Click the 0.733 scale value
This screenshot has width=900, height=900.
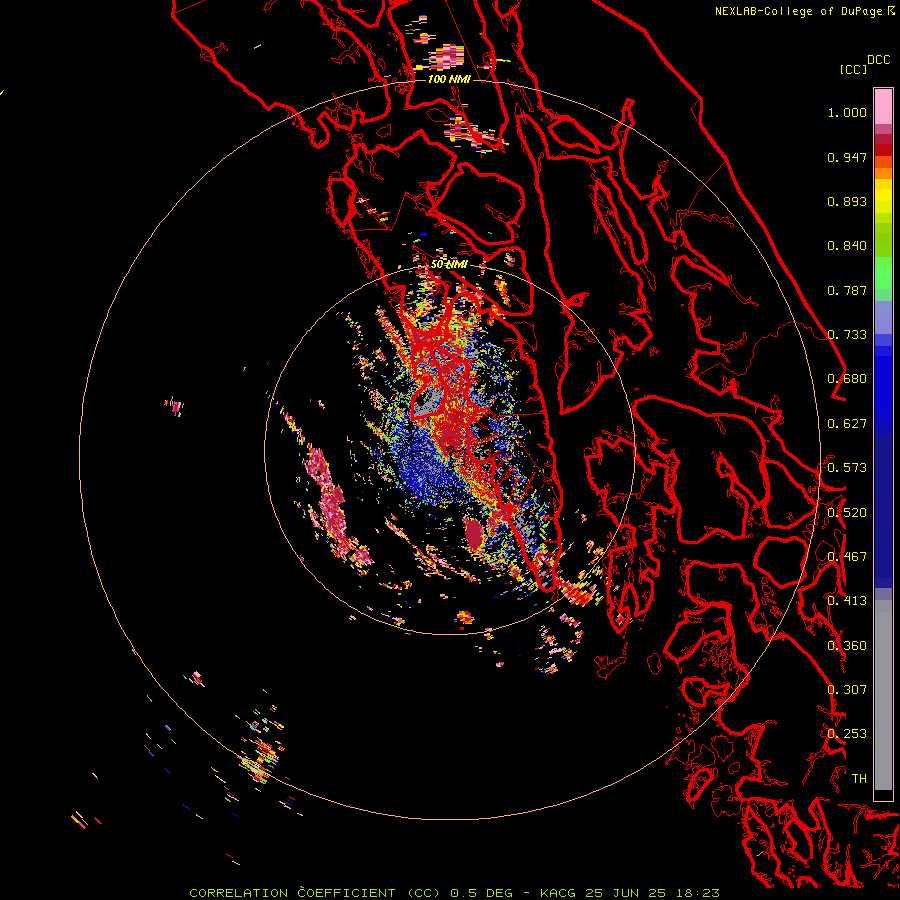click(847, 335)
